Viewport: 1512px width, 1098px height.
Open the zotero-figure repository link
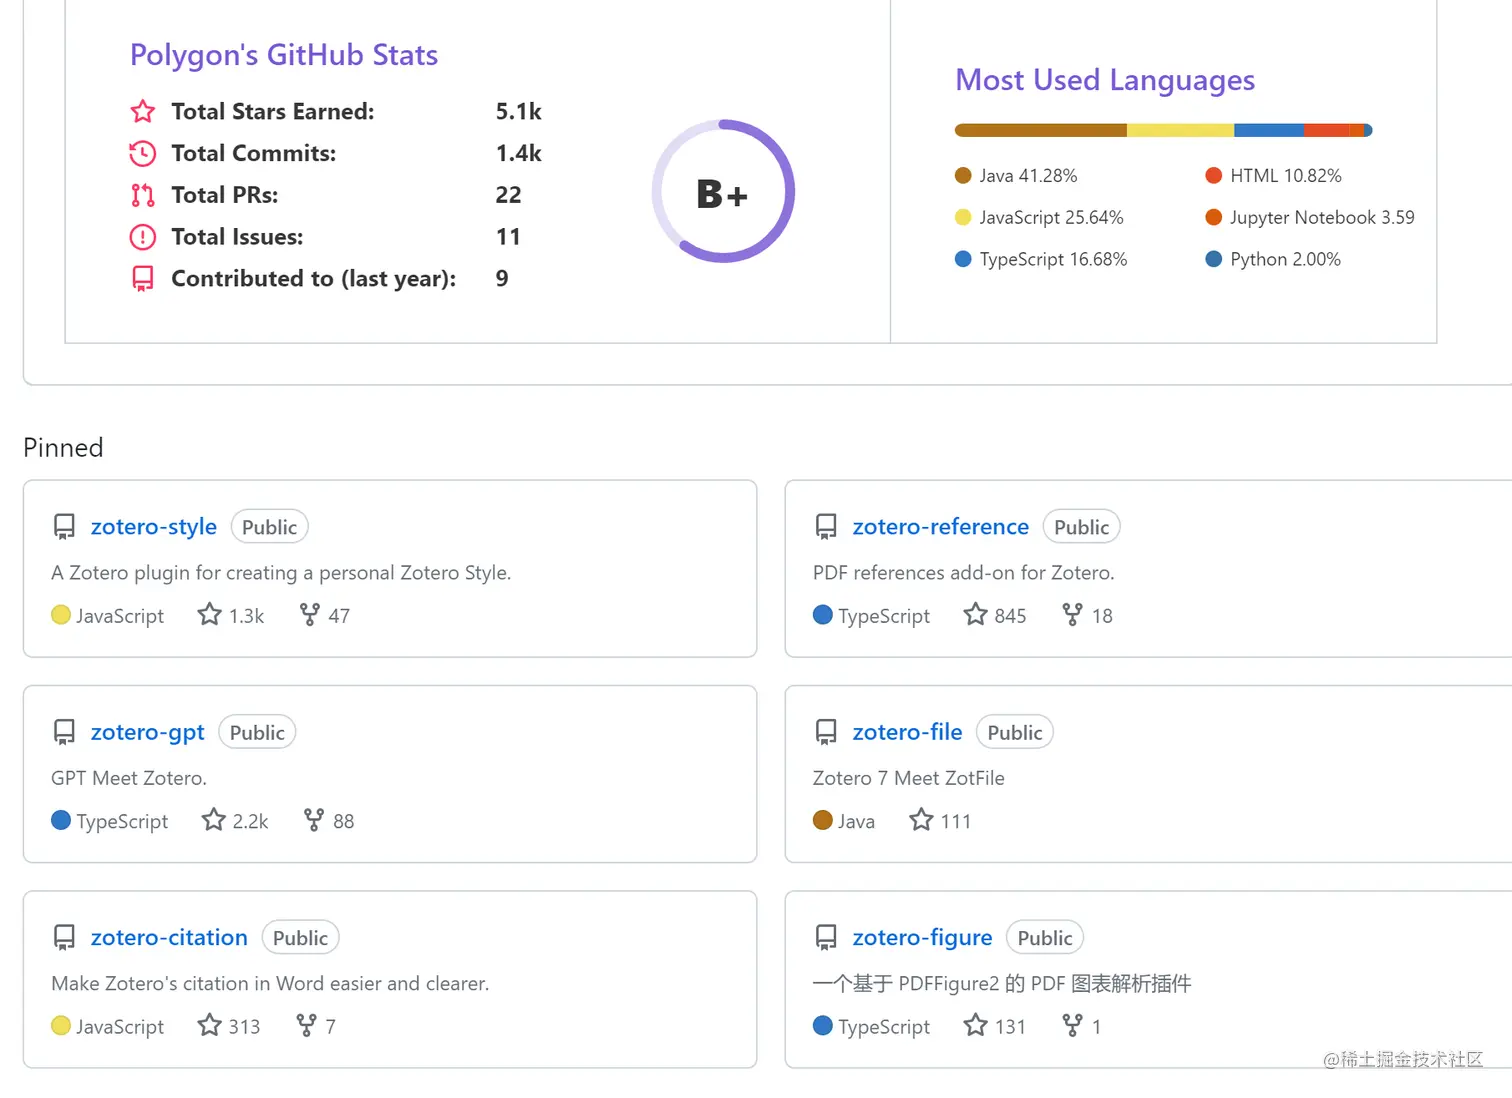pos(922,938)
